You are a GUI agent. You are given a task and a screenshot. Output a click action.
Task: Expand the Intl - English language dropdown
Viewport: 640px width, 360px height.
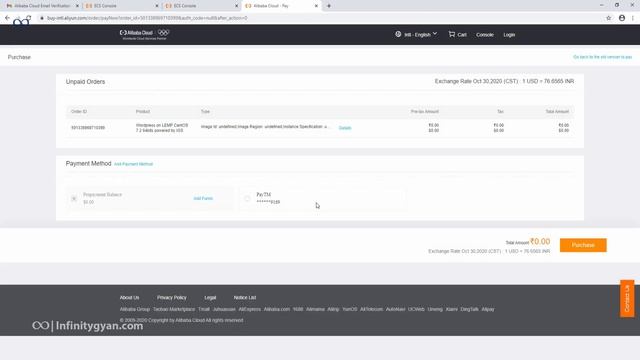pyautogui.click(x=420, y=35)
